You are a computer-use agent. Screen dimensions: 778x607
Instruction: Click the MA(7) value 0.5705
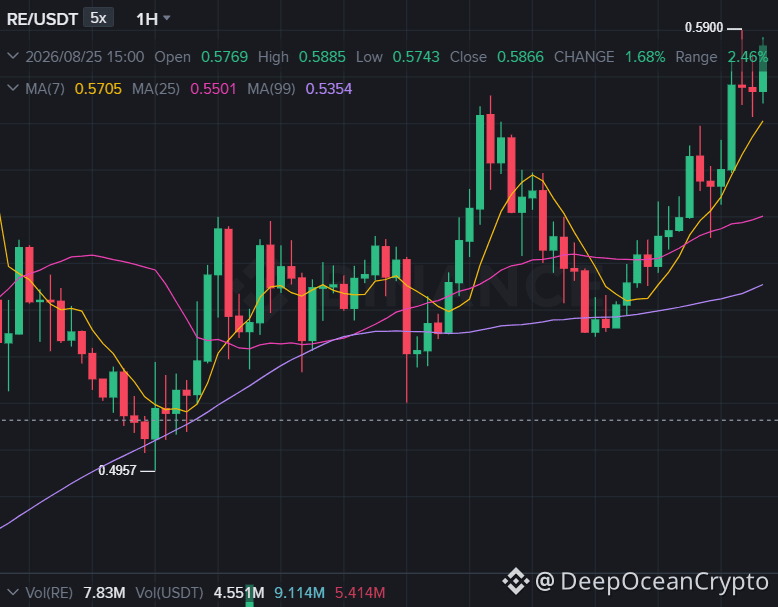(98, 89)
